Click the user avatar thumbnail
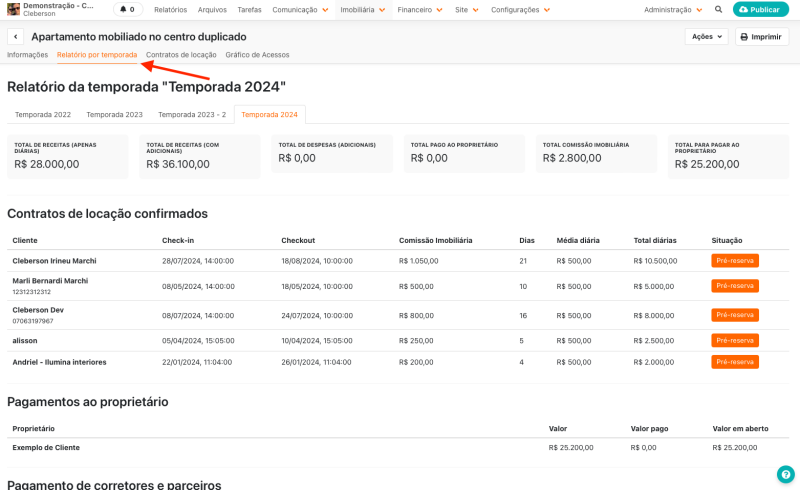The width and height of the screenshot is (800, 490). tap(13, 9)
